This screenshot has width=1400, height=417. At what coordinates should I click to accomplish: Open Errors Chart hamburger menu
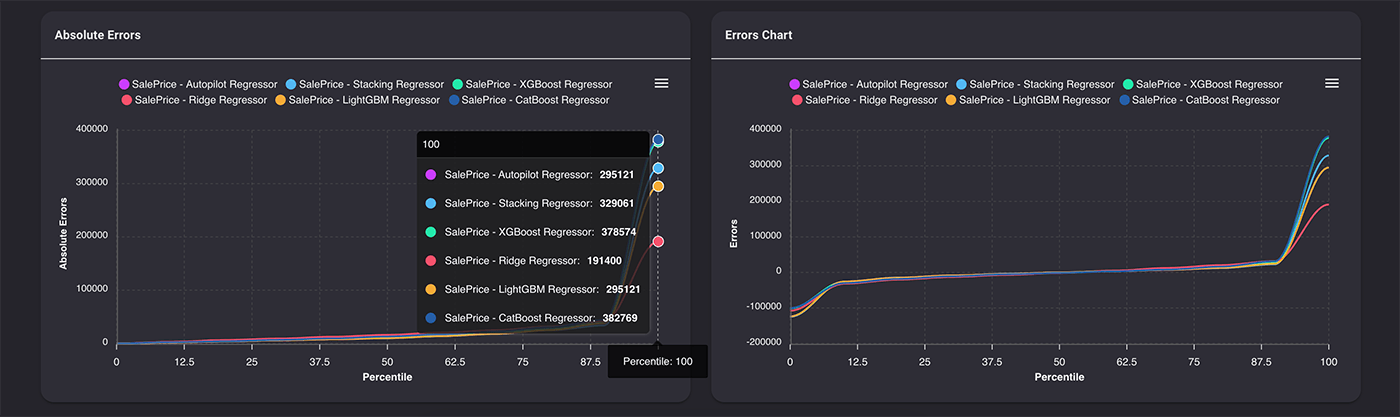[x=1331, y=83]
